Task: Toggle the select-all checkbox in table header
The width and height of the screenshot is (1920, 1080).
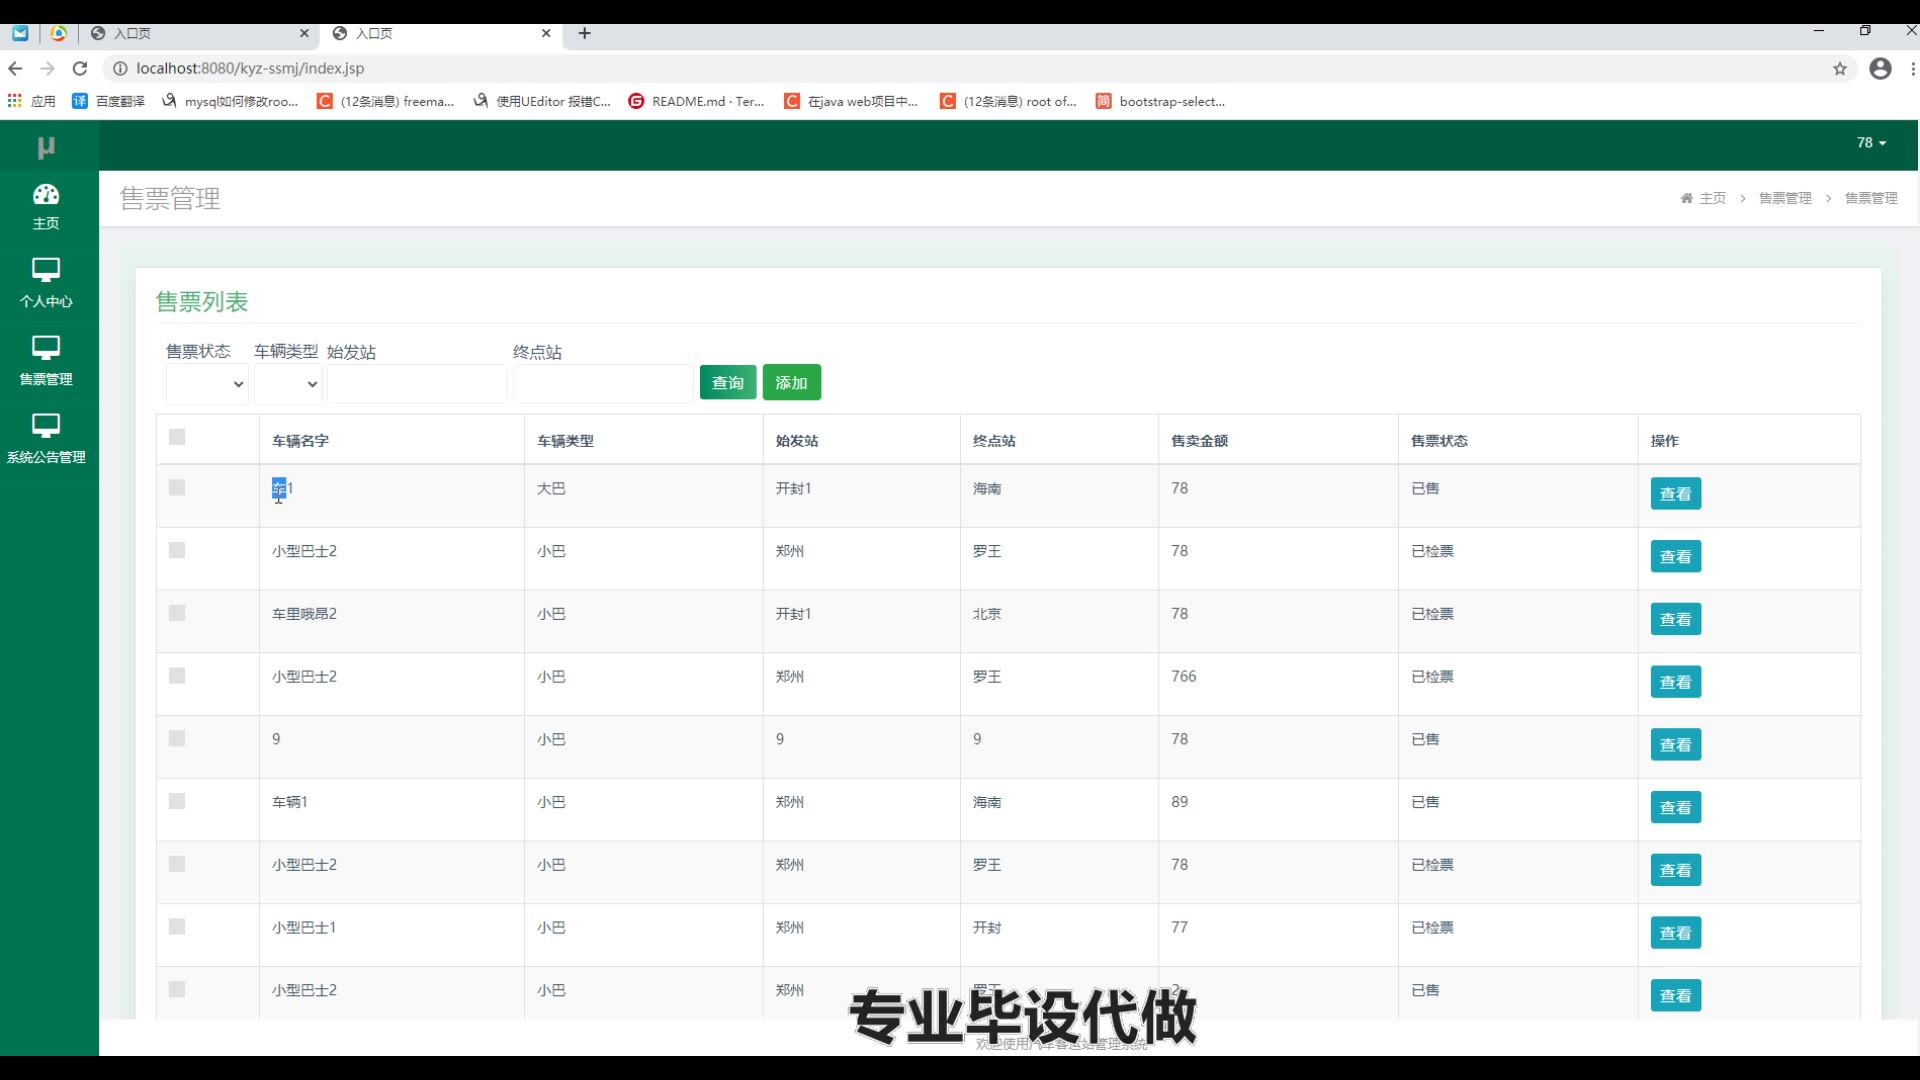Action: [177, 437]
